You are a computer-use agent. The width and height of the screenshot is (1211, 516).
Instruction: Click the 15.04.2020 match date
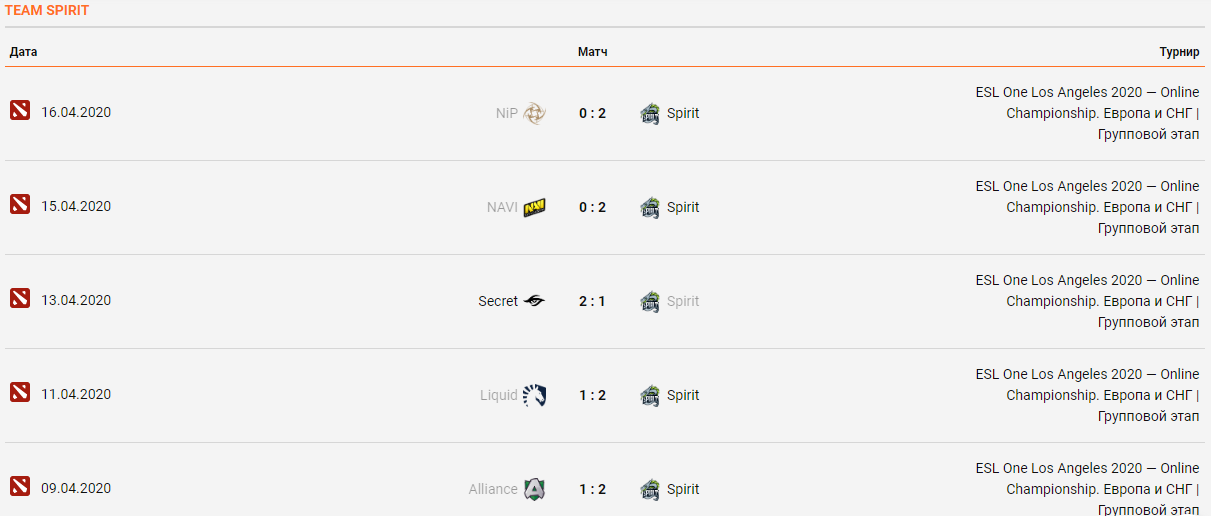pyautogui.click(x=76, y=207)
